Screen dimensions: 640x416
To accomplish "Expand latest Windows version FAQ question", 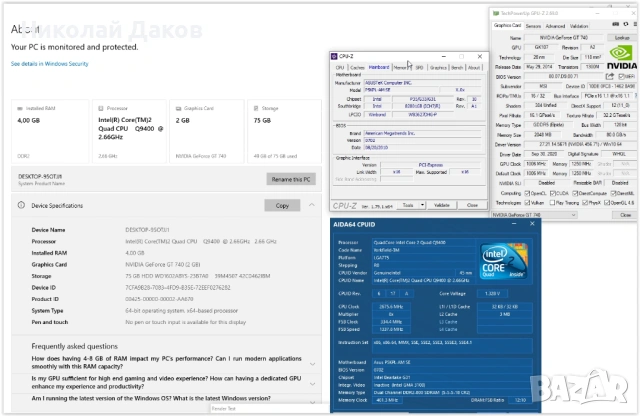I will (313, 402).
